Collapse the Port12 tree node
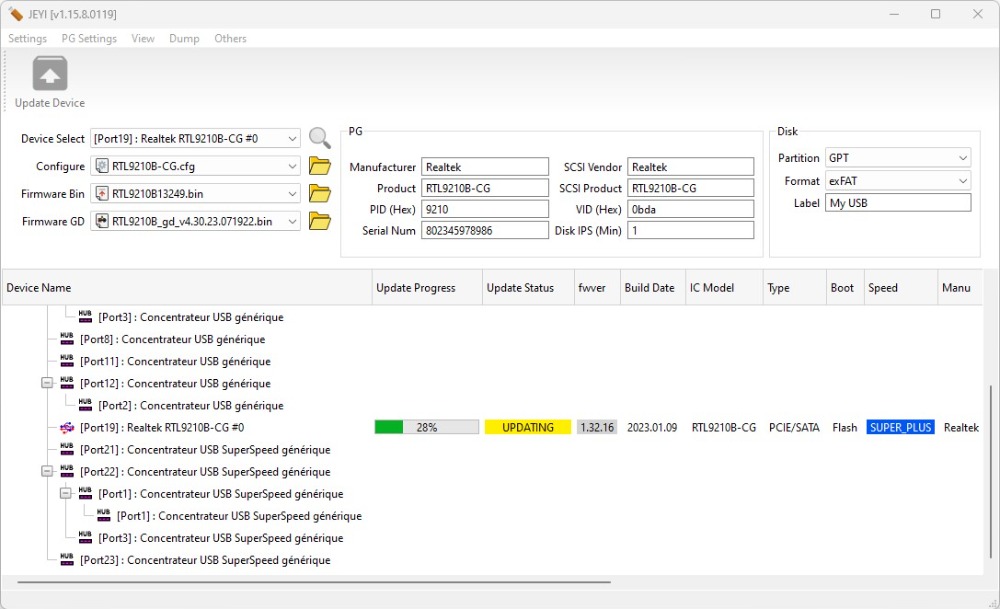Screen dimensions: 1000x609 tap(47, 384)
